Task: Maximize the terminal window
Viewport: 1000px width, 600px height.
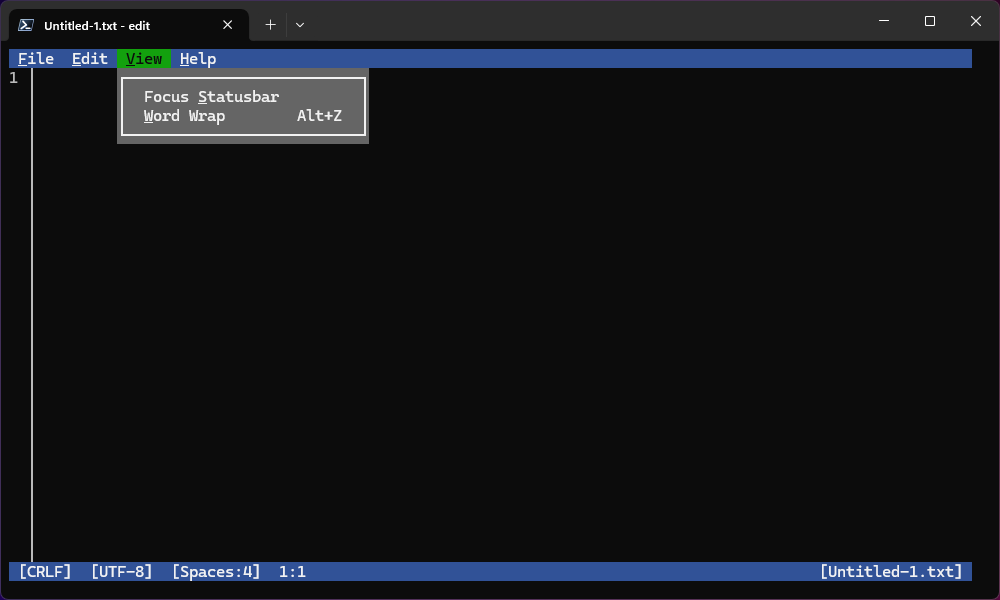Action: [x=930, y=21]
